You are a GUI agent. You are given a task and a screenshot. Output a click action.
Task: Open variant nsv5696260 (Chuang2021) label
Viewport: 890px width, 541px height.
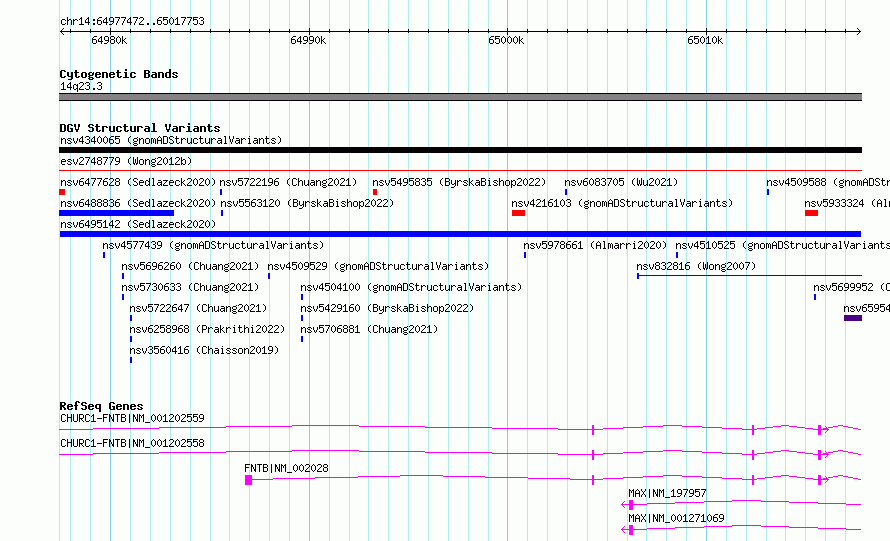(190, 266)
